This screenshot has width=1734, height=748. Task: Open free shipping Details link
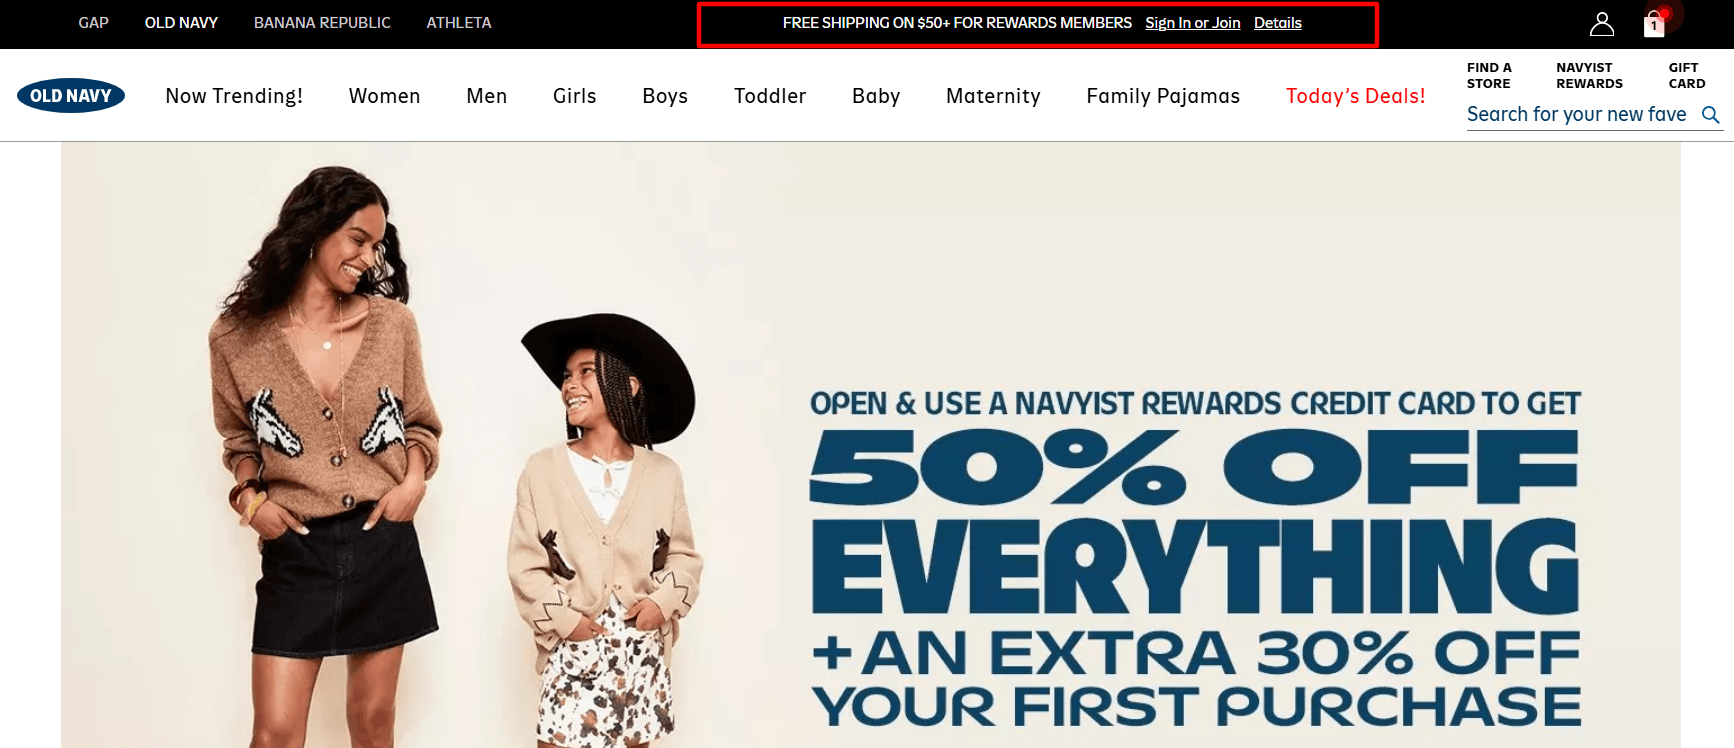tap(1278, 23)
